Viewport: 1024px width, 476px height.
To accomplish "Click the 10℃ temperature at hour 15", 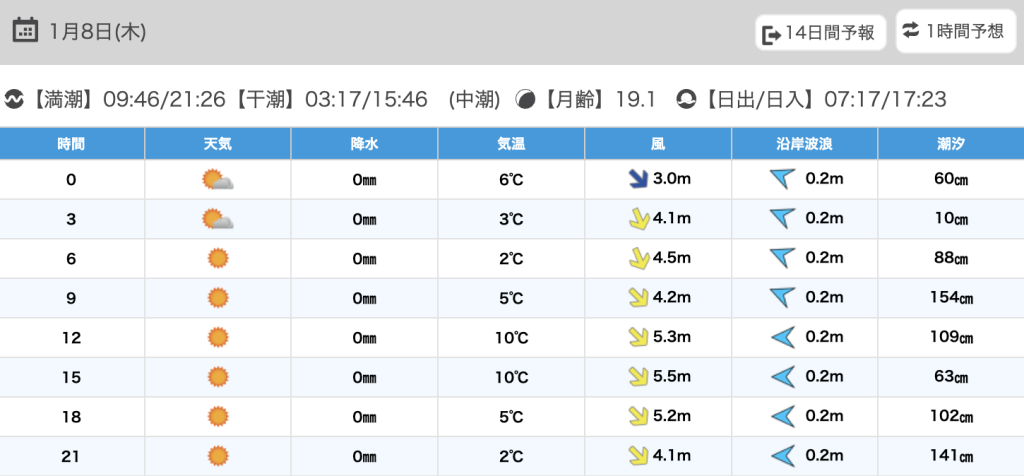I will [511, 377].
